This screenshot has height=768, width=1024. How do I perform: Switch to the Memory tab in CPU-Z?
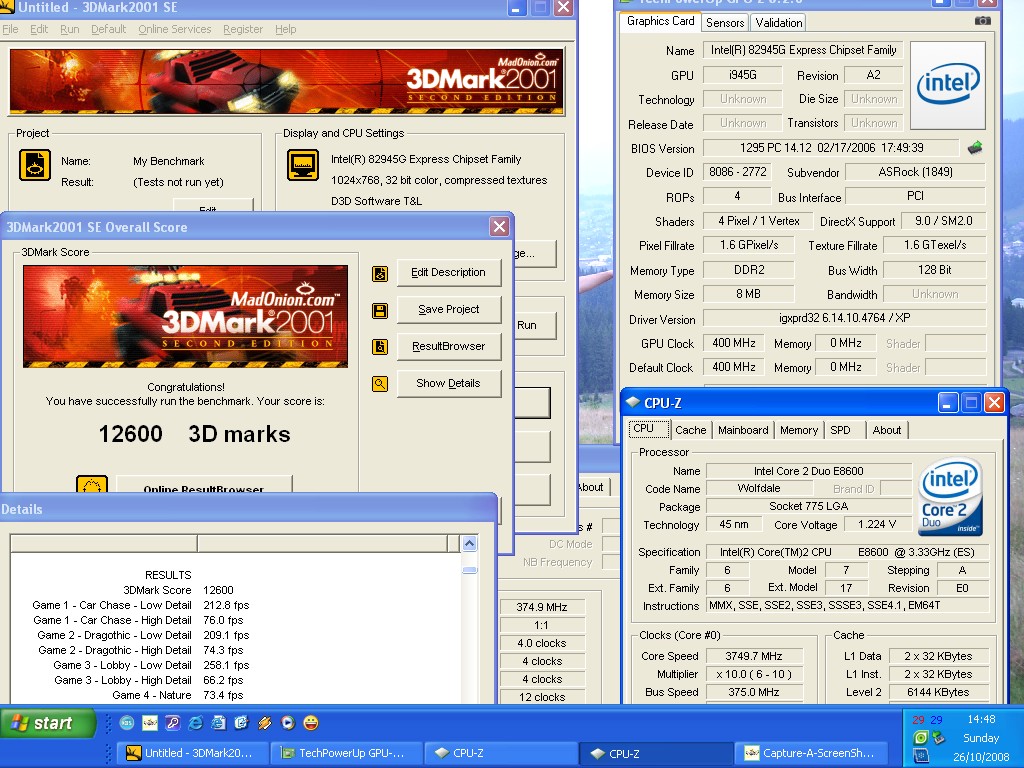(798, 430)
